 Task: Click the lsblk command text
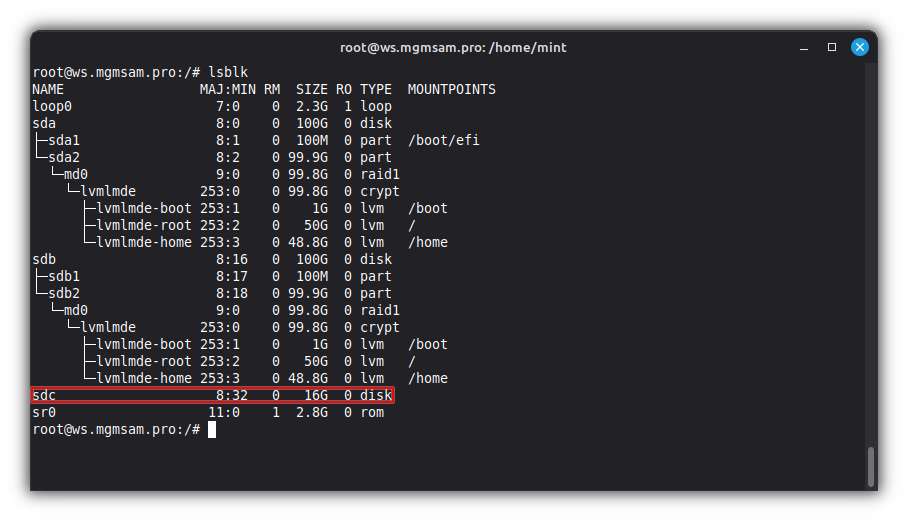pyautogui.click(x=228, y=72)
